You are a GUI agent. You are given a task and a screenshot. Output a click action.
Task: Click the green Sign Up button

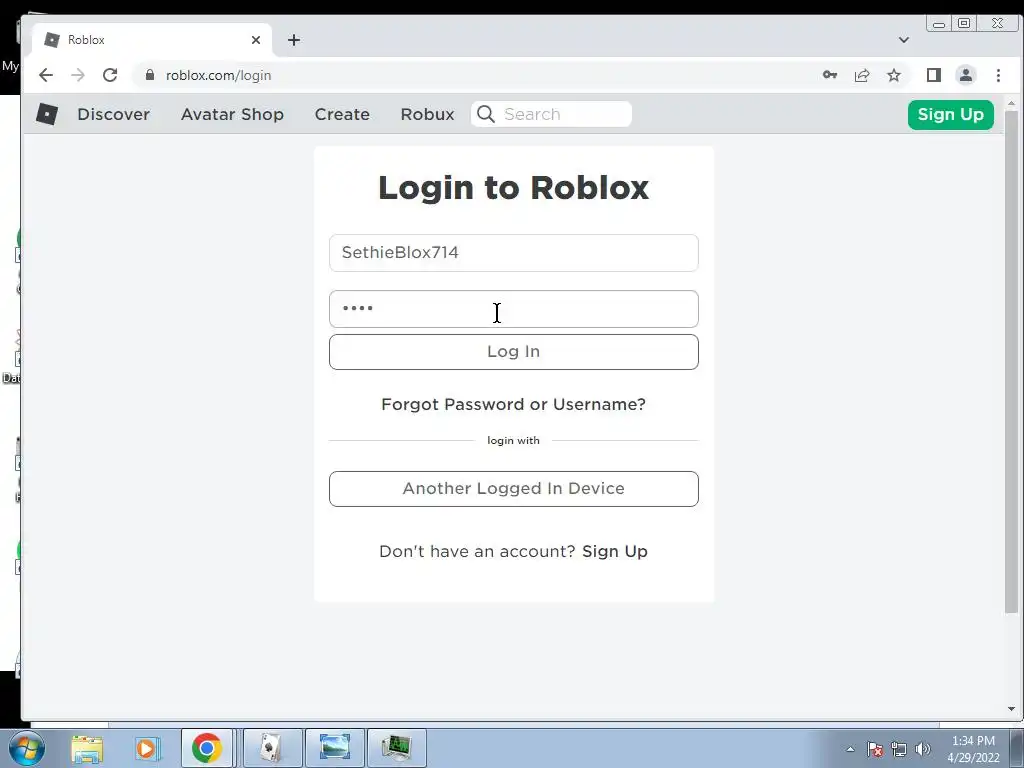[951, 115]
